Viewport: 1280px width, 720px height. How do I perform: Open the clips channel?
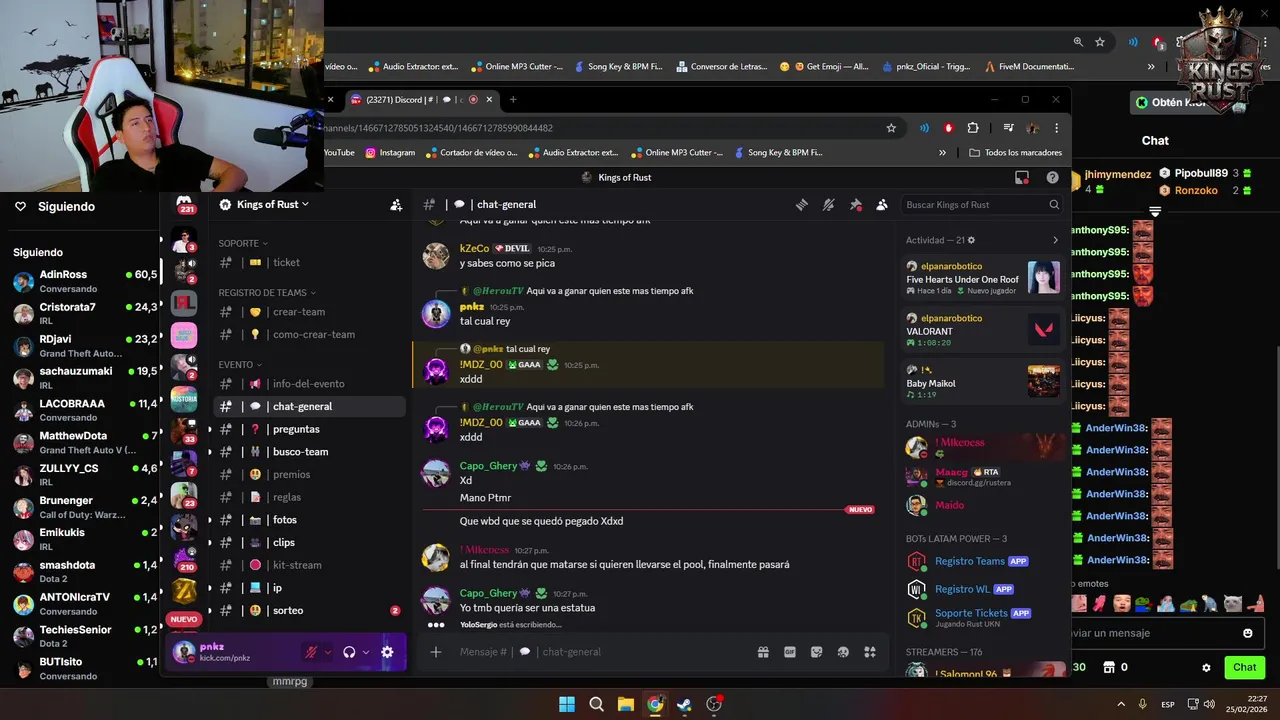310,542
